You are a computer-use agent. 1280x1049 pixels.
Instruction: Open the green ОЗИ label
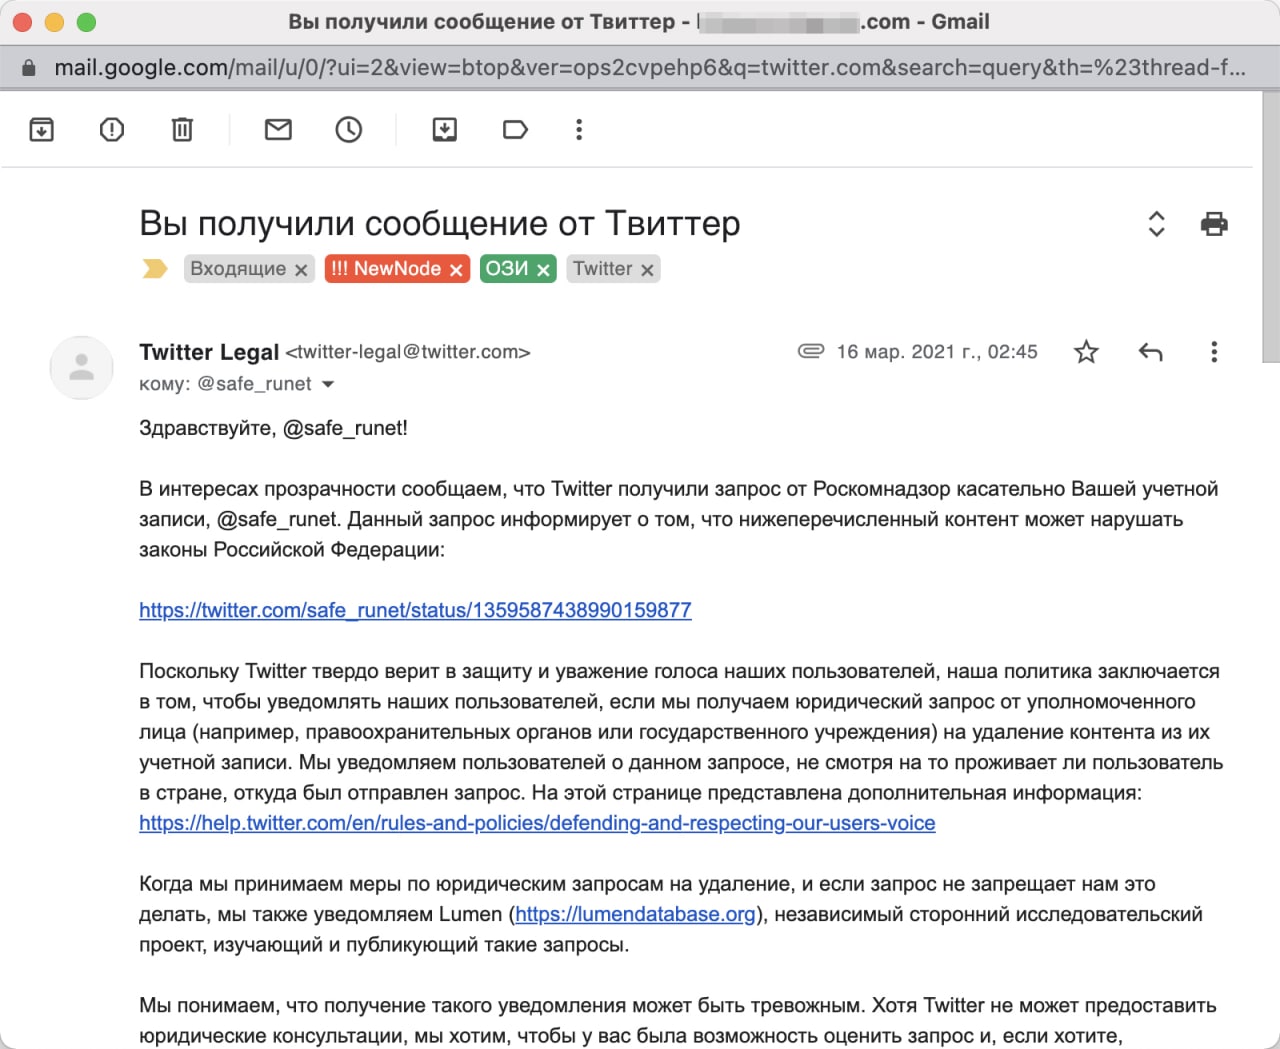coord(507,269)
